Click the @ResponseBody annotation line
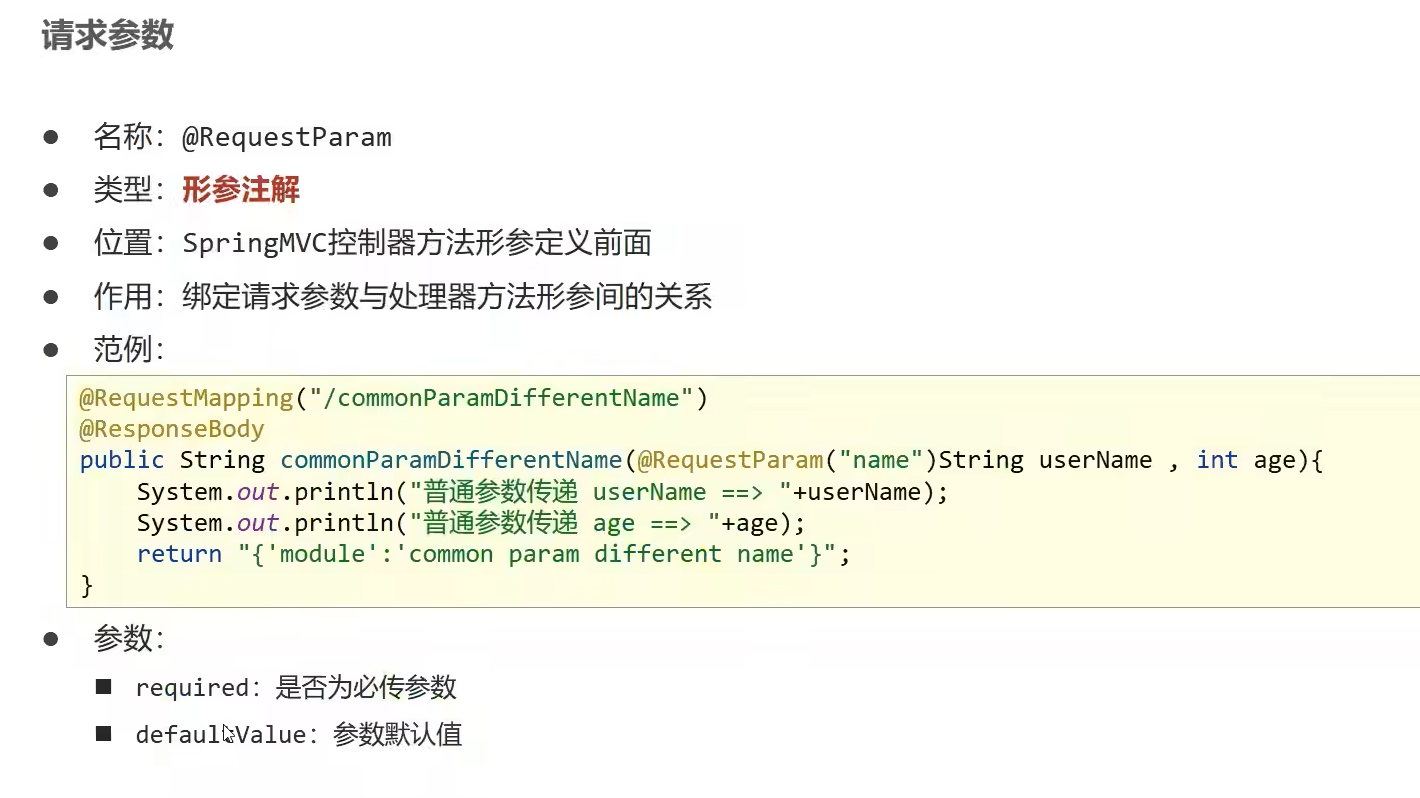Viewport: 1420px width, 798px height. pyautogui.click(x=172, y=429)
